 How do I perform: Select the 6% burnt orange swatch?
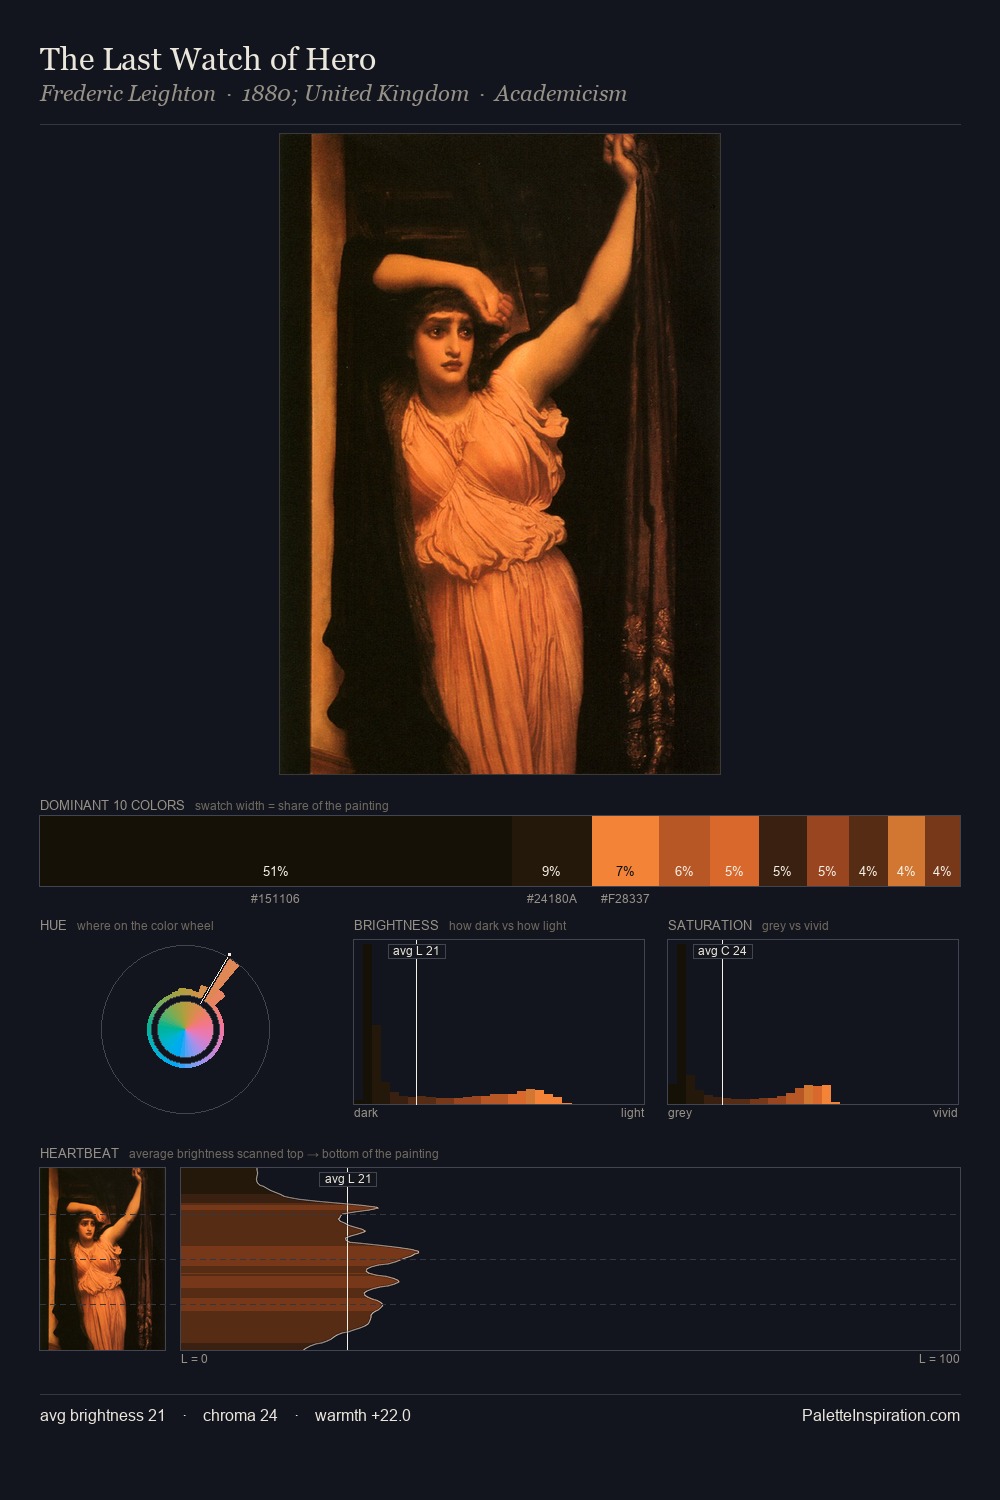(x=684, y=851)
